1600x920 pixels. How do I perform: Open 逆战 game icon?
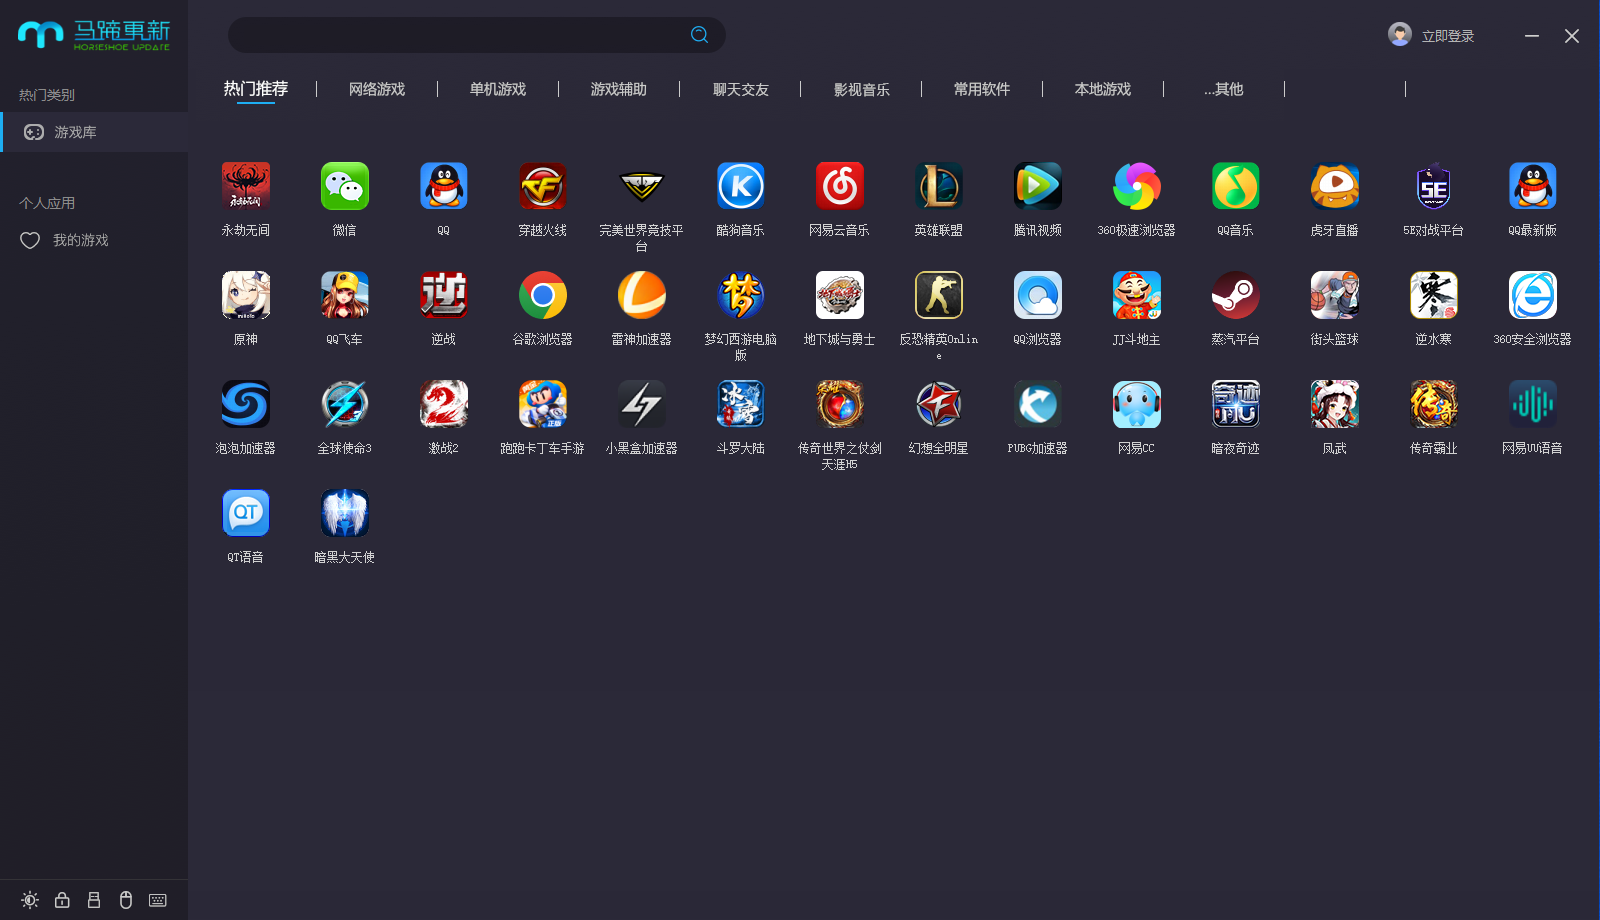(443, 295)
